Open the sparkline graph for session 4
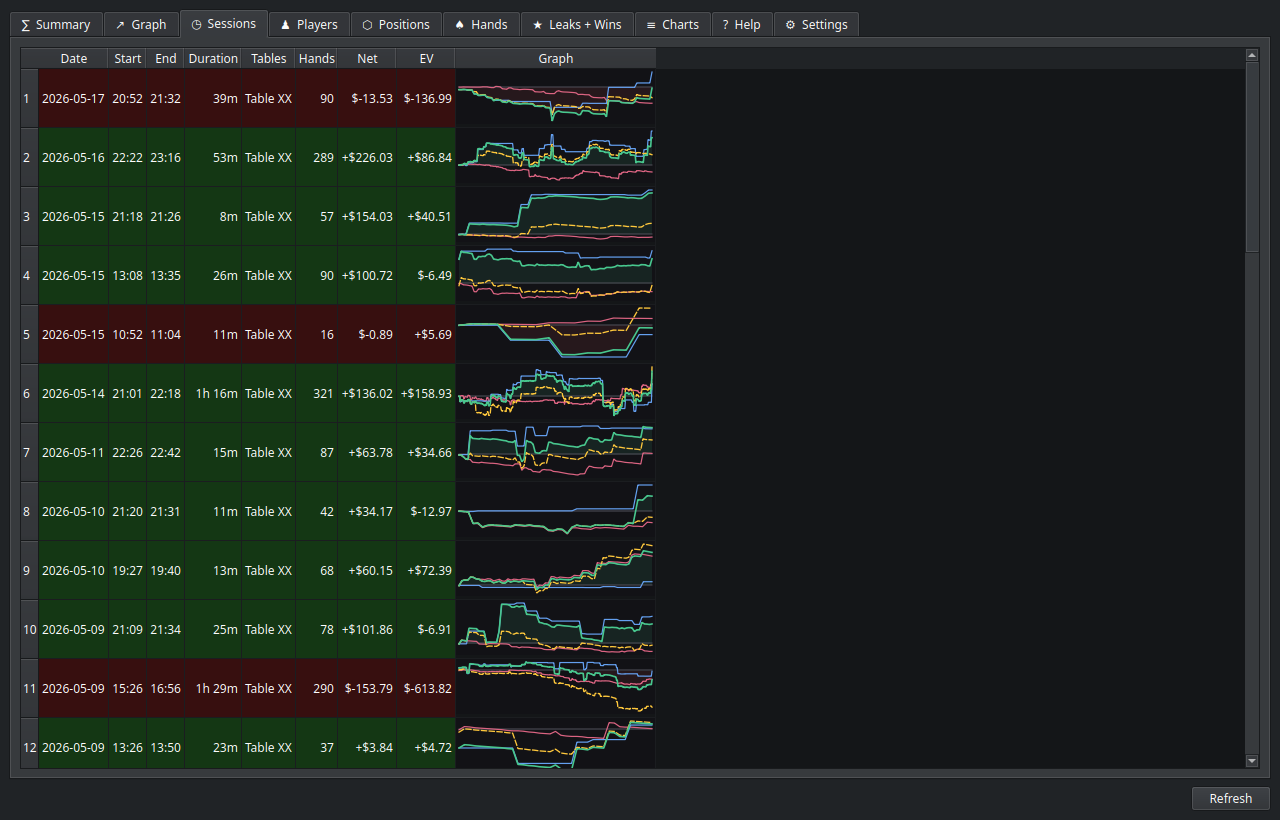The width and height of the screenshot is (1280, 820). pyautogui.click(x=556, y=275)
